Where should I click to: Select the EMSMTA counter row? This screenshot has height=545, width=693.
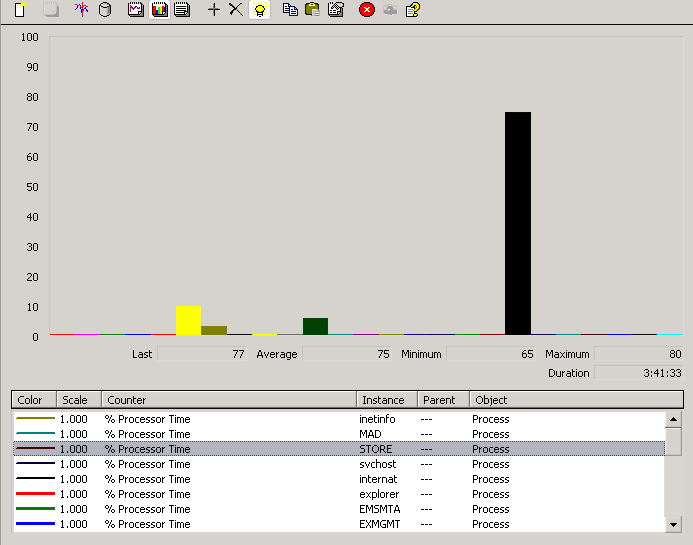[339, 509]
